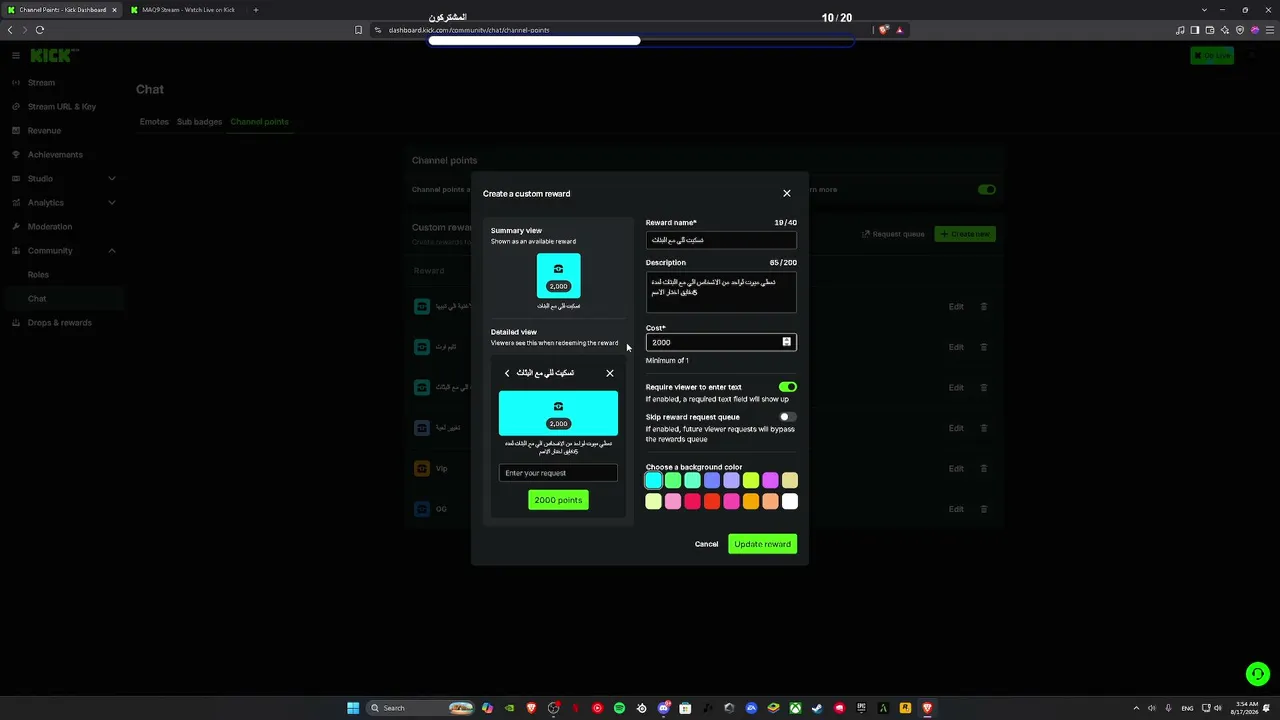This screenshot has height=720, width=1280.
Task: Open Stream URL & Key in the sidebar
Action: pyautogui.click(x=62, y=107)
